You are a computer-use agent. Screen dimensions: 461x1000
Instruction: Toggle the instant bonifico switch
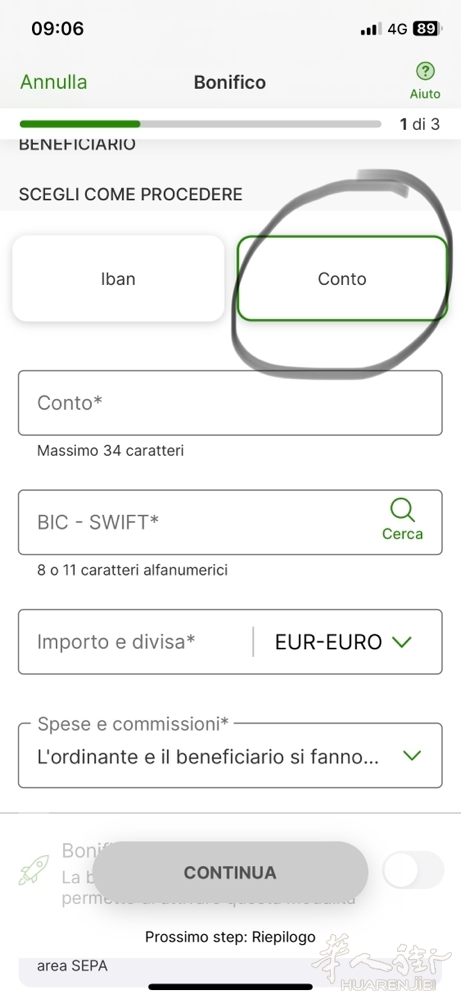tap(413, 869)
